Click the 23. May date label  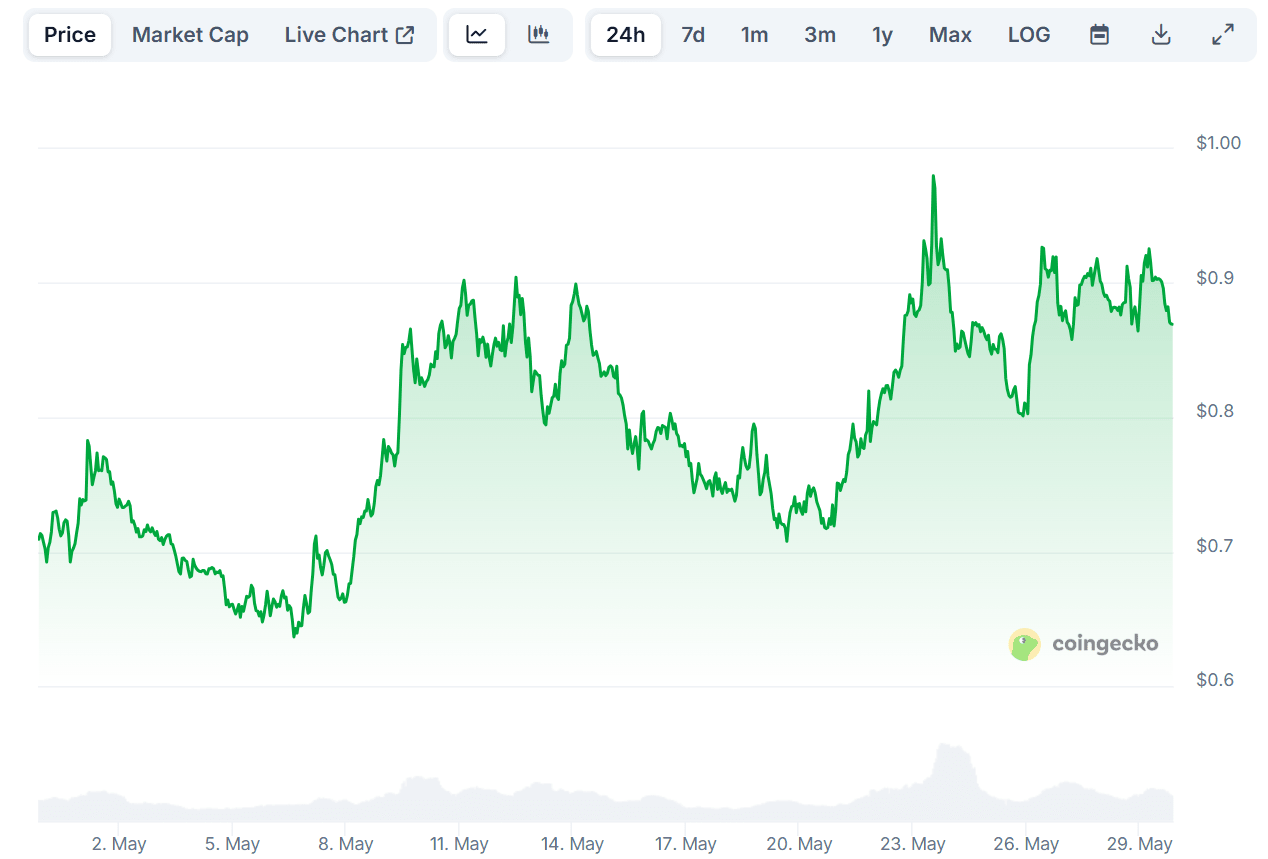914,844
